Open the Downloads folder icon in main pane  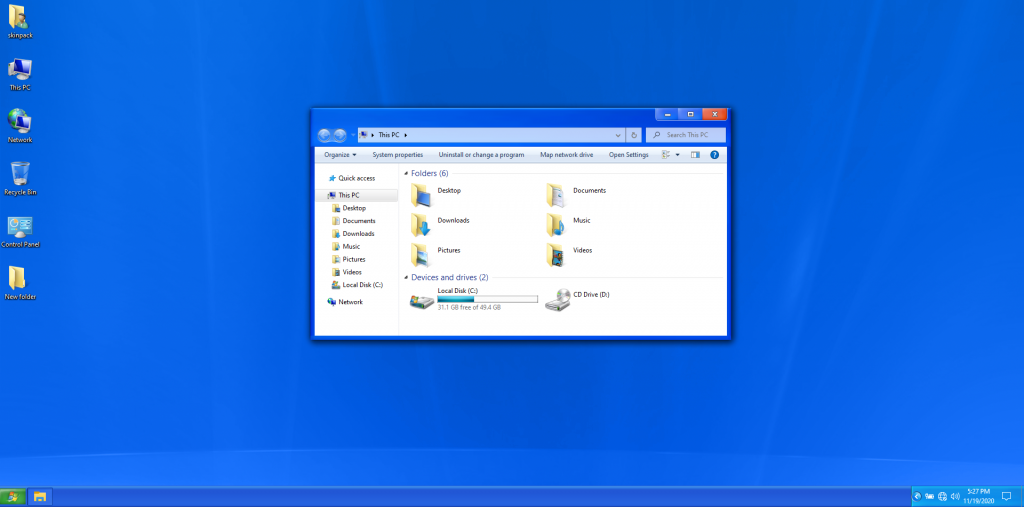(x=421, y=224)
